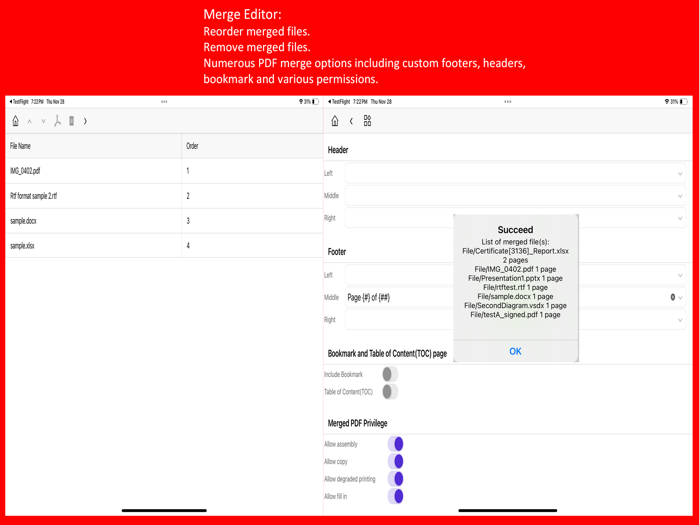Image resolution: width=700 pixels, height=525 pixels.
Task: Expand the Header Right dropdown
Action: 680,218
